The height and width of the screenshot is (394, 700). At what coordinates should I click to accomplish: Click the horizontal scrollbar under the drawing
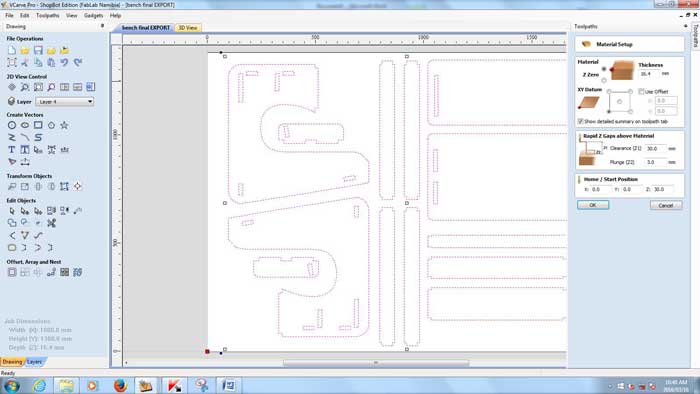pos(375,363)
